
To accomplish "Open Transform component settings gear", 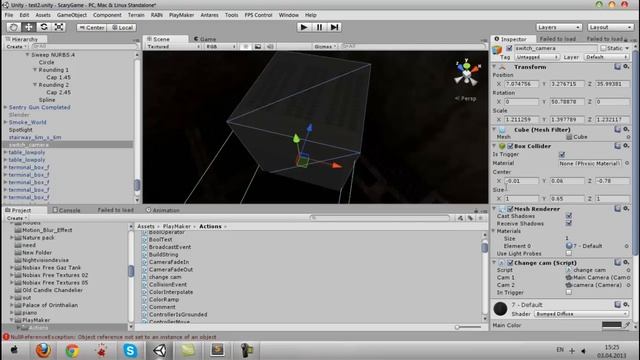I will [x=626, y=67].
